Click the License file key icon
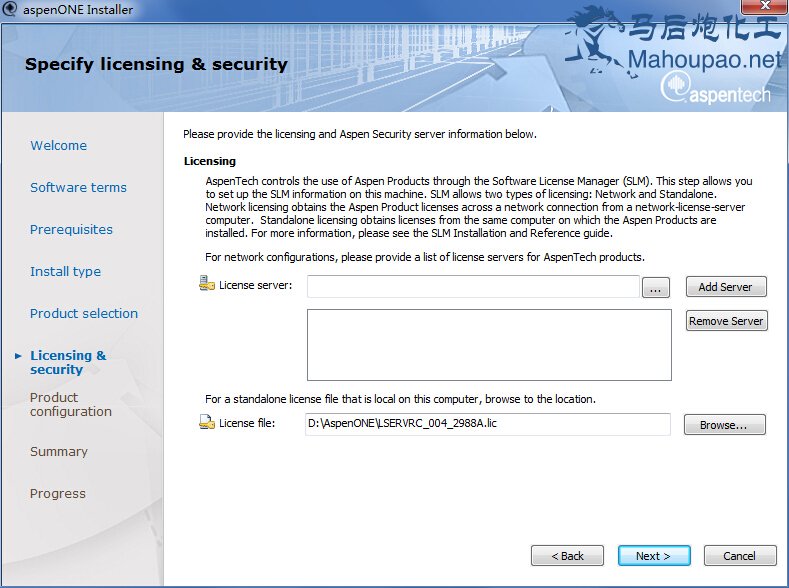 point(207,422)
